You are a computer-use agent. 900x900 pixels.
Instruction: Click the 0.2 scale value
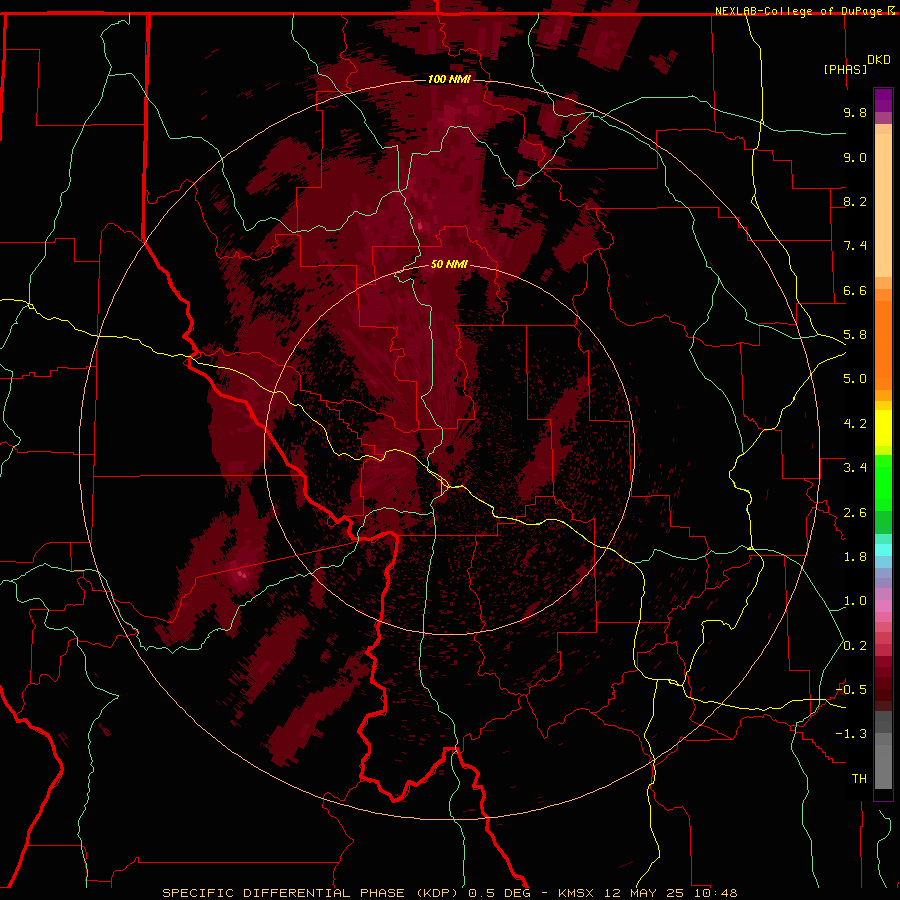tap(855, 646)
